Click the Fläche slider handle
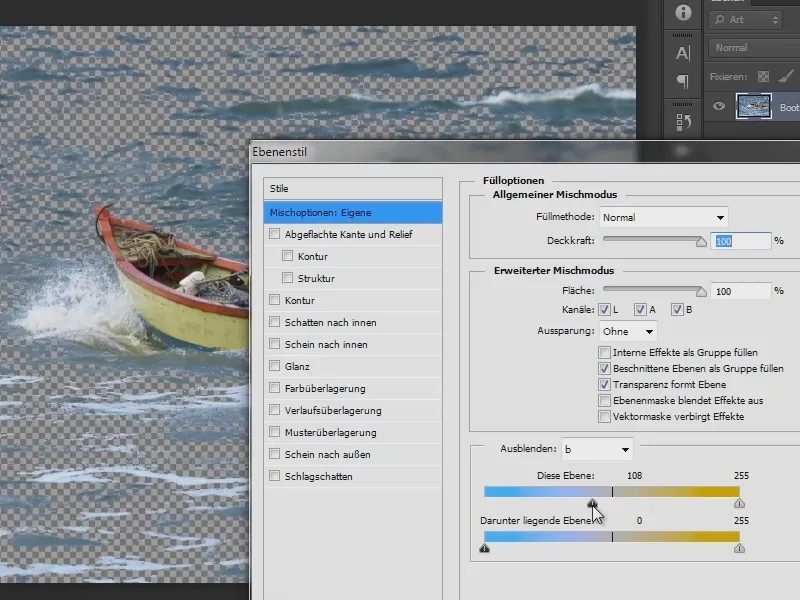This screenshot has width=800, height=600. click(702, 292)
